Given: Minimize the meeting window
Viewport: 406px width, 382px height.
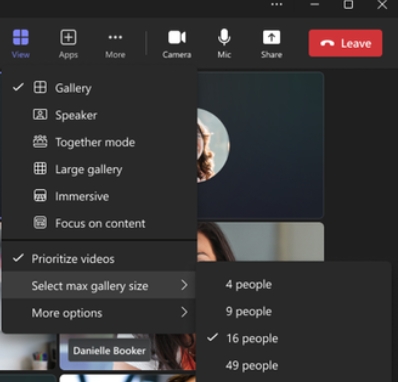Looking at the screenshot, I should pos(315,5).
